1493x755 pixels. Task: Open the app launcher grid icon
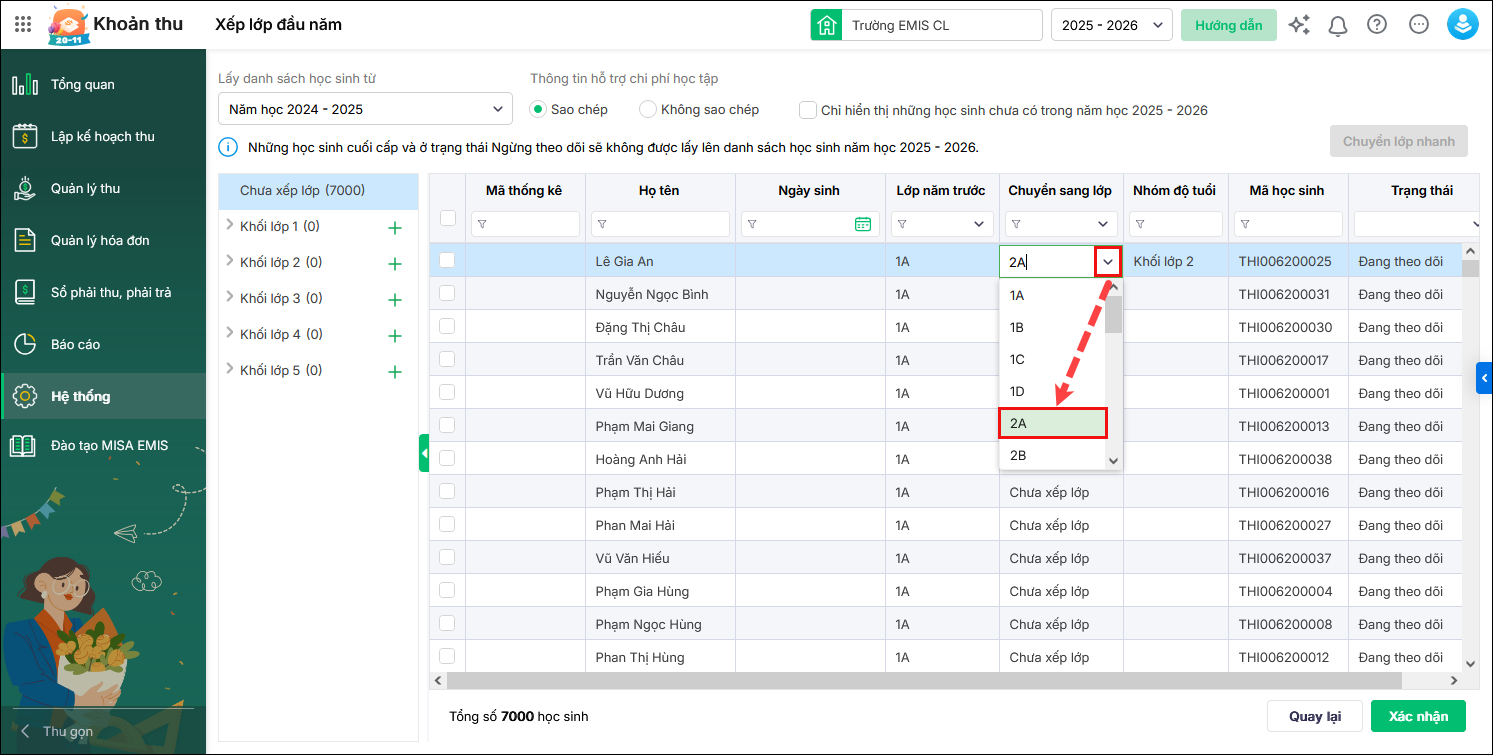pos(23,25)
